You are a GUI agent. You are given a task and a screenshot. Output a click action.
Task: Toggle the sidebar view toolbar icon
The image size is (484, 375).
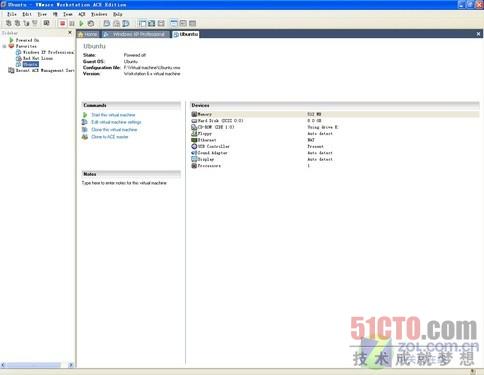pyautogui.click(x=142, y=23)
